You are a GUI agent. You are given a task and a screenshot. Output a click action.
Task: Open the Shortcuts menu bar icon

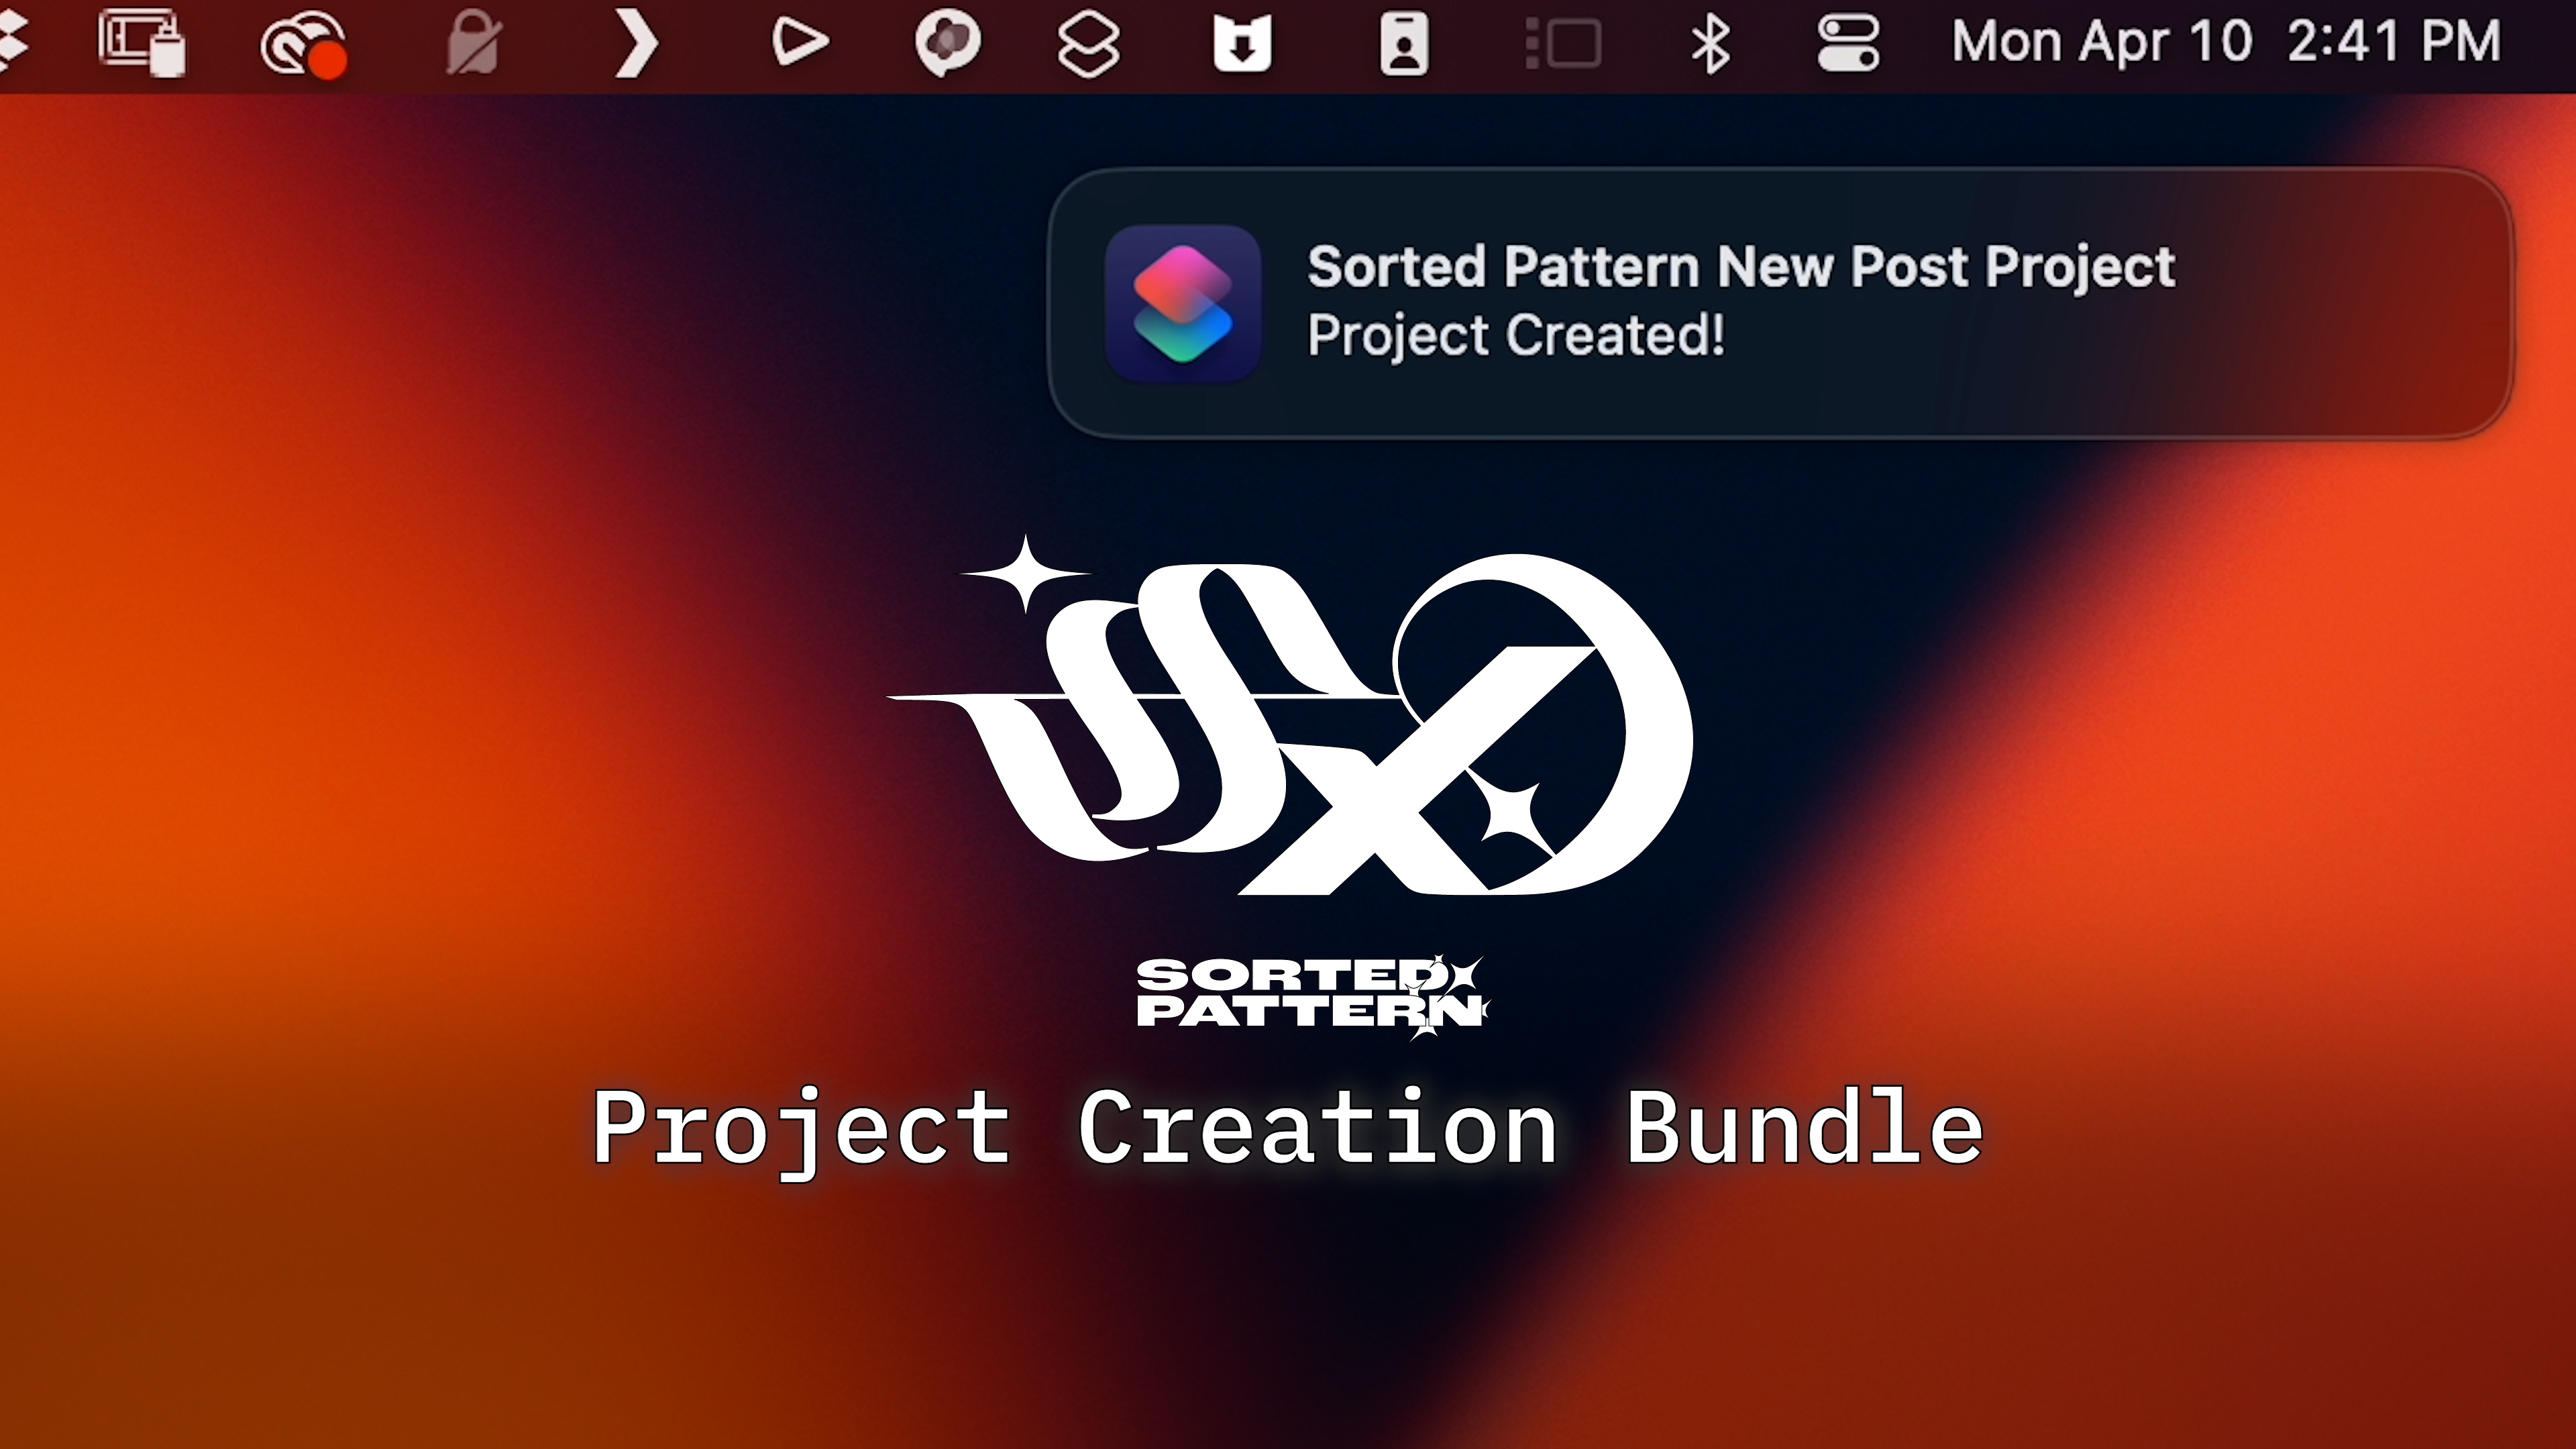tap(1088, 43)
